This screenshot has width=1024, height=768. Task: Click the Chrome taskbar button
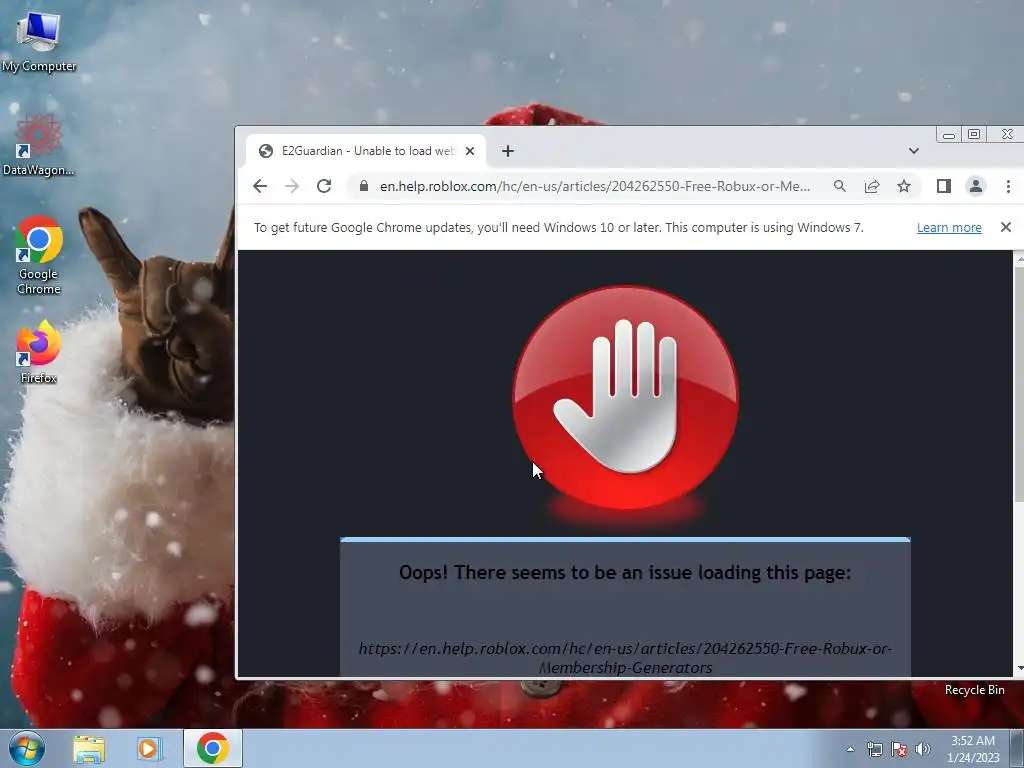point(213,748)
